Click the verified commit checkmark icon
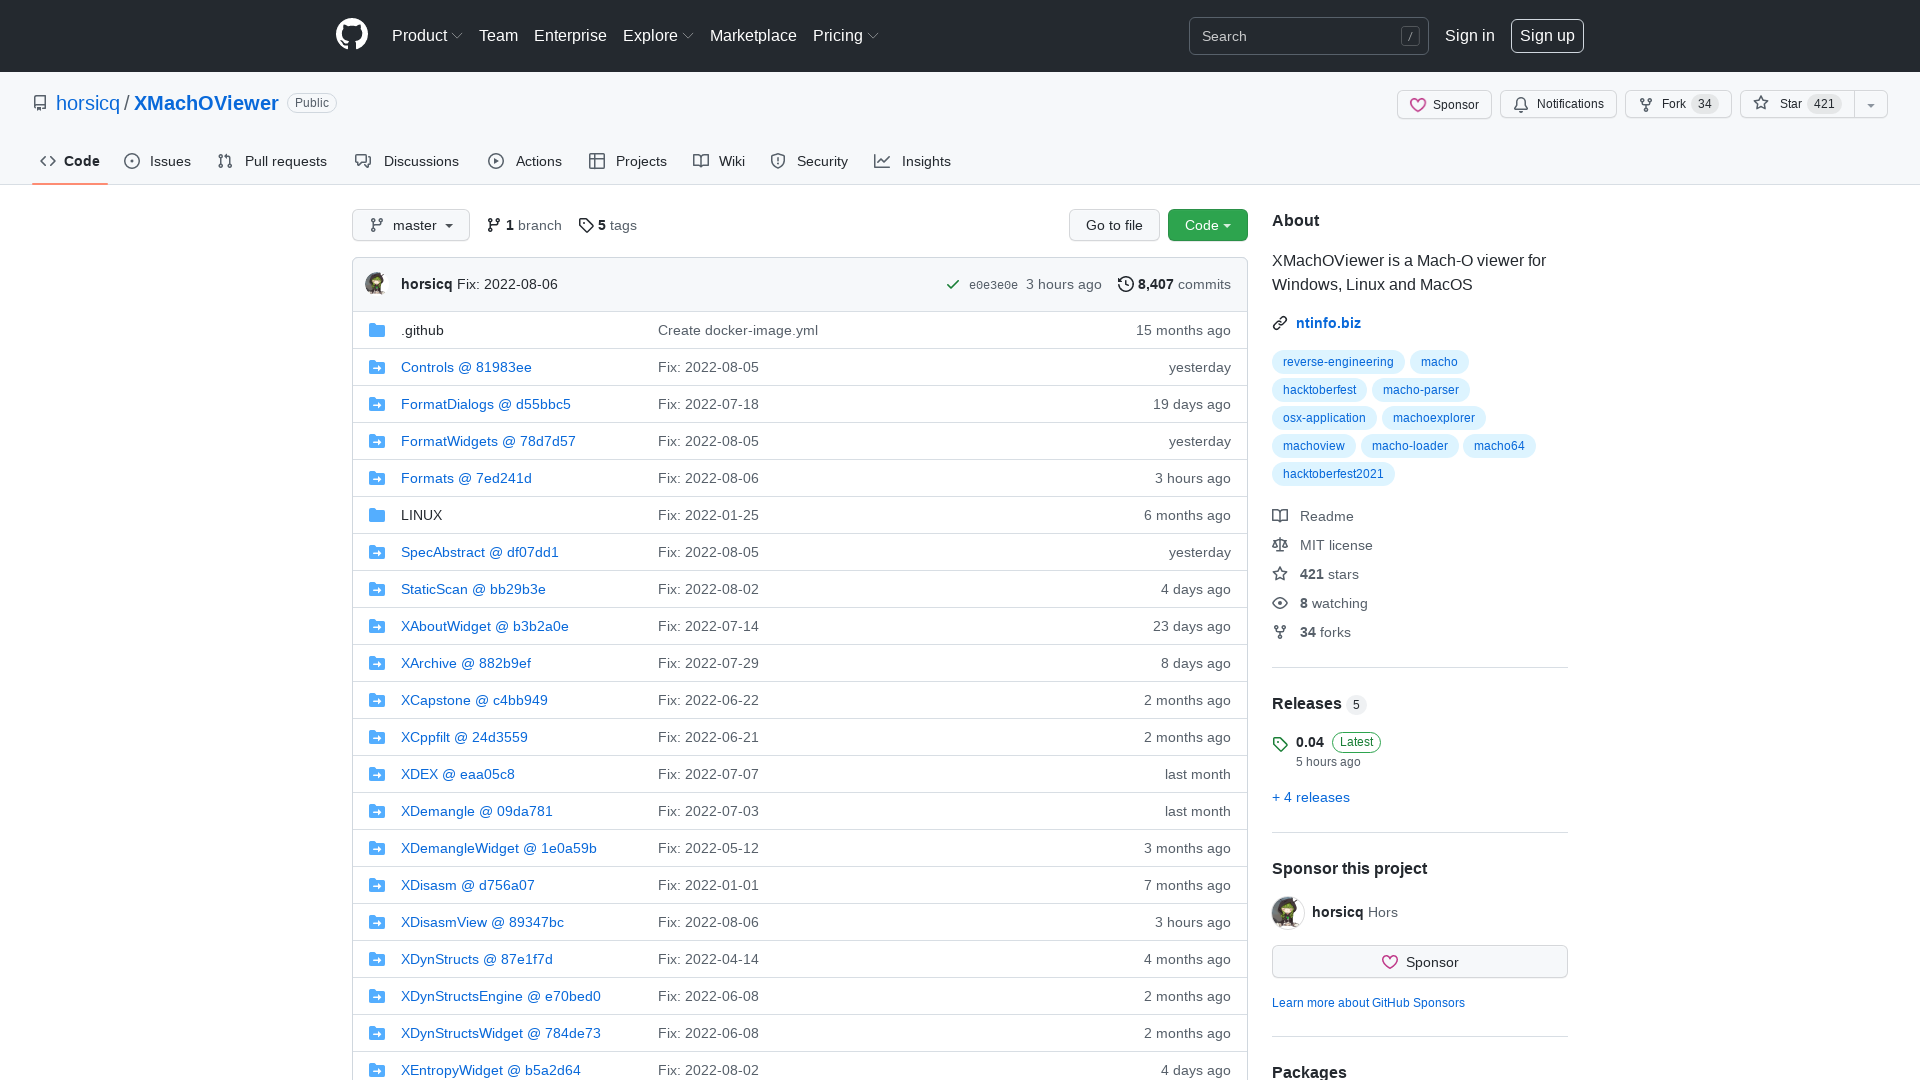This screenshot has width=1920, height=1080. coord(952,284)
